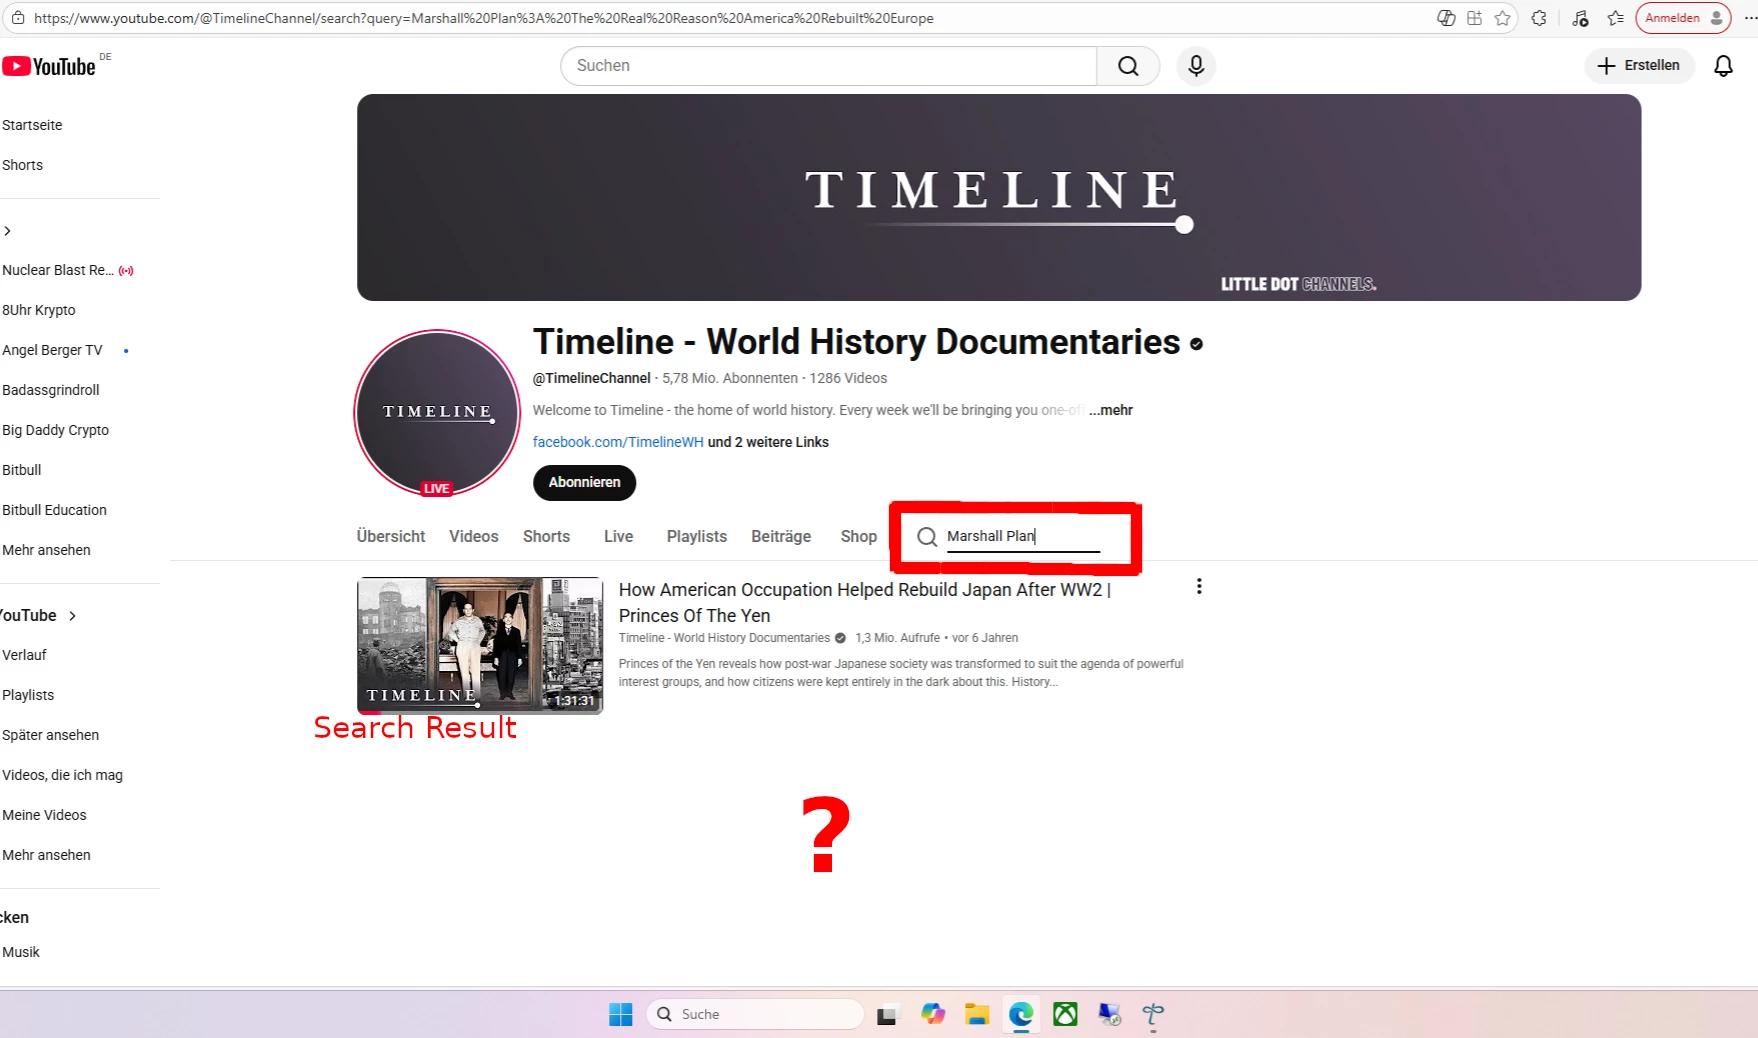The width and height of the screenshot is (1758, 1038).
Task: Open browser settings three-dot menu
Action: tap(1749, 18)
